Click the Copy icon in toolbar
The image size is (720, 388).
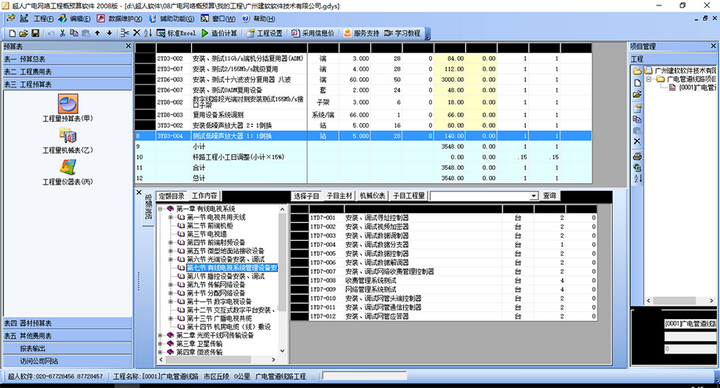click(x=74, y=33)
